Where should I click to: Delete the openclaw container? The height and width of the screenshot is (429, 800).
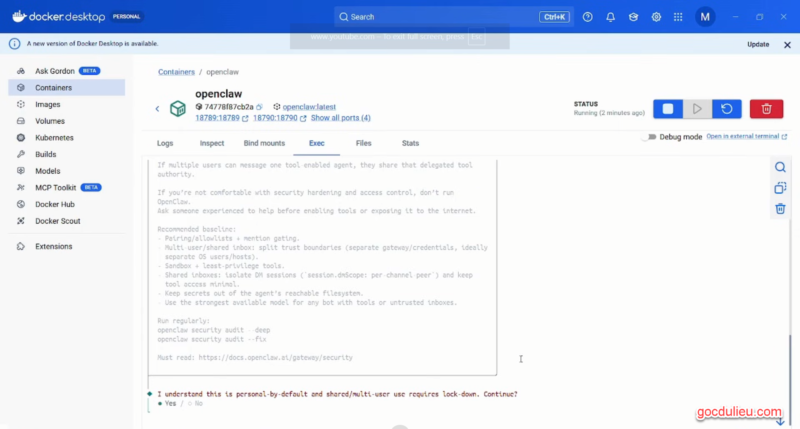(766, 108)
